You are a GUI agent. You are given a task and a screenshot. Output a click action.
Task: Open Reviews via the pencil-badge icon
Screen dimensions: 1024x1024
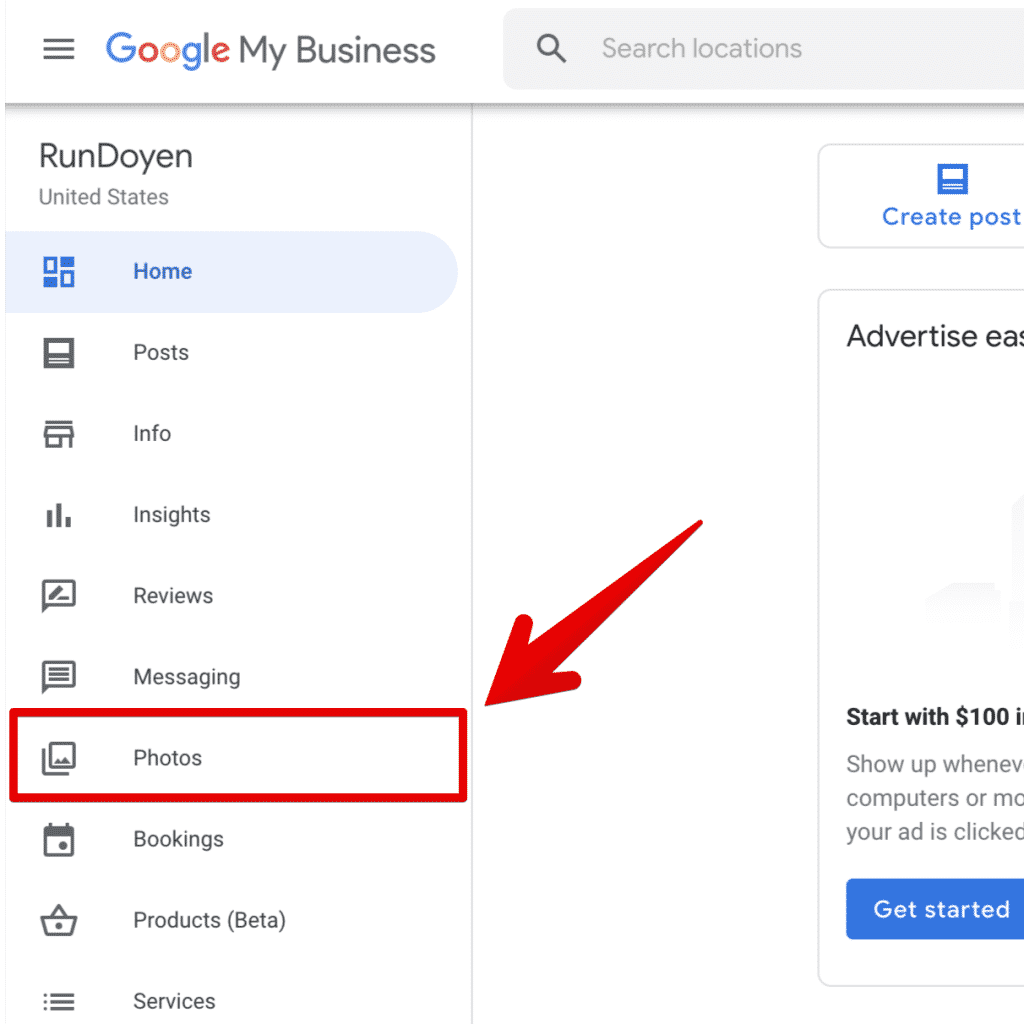[x=59, y=595]
